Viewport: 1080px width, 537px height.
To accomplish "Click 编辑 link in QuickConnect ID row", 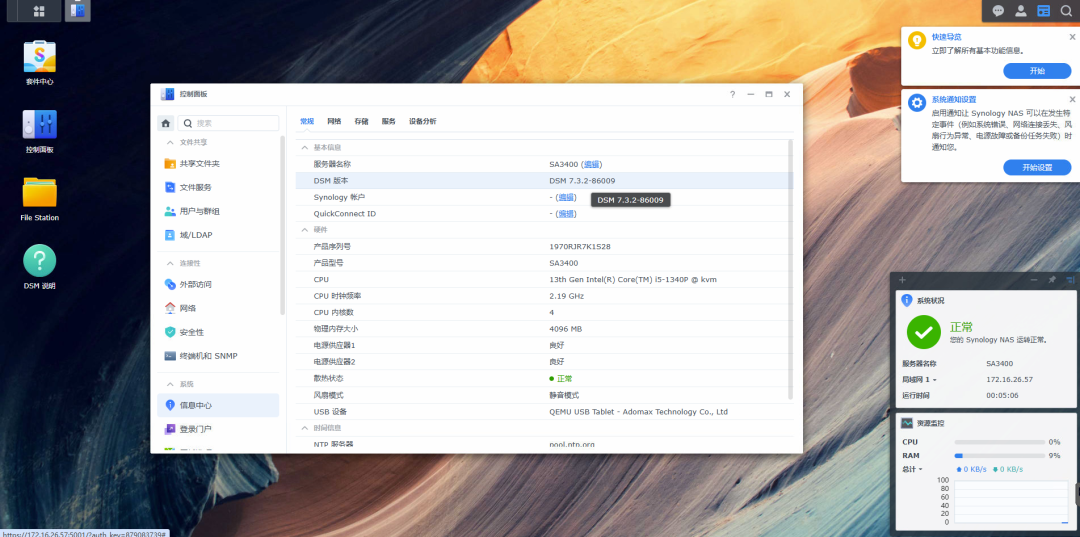I will 566,213.
